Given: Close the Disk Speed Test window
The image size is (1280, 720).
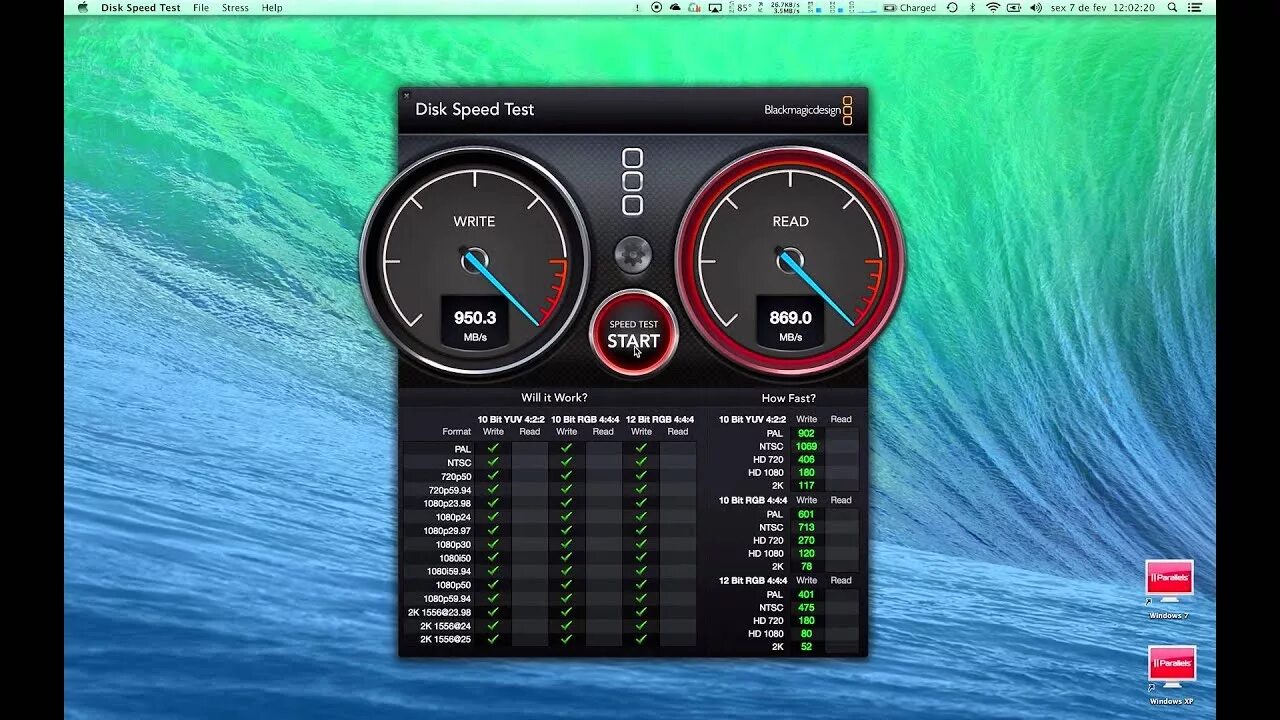Looking at the screenshot, I should [406, 96].
